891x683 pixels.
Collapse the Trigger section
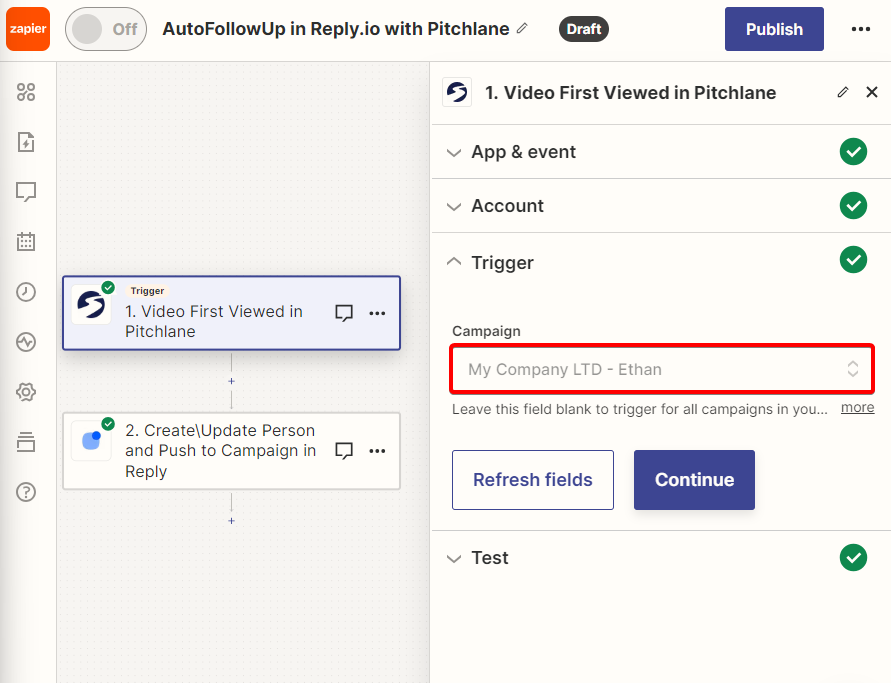pyautogui.click(x=661, y=262)
